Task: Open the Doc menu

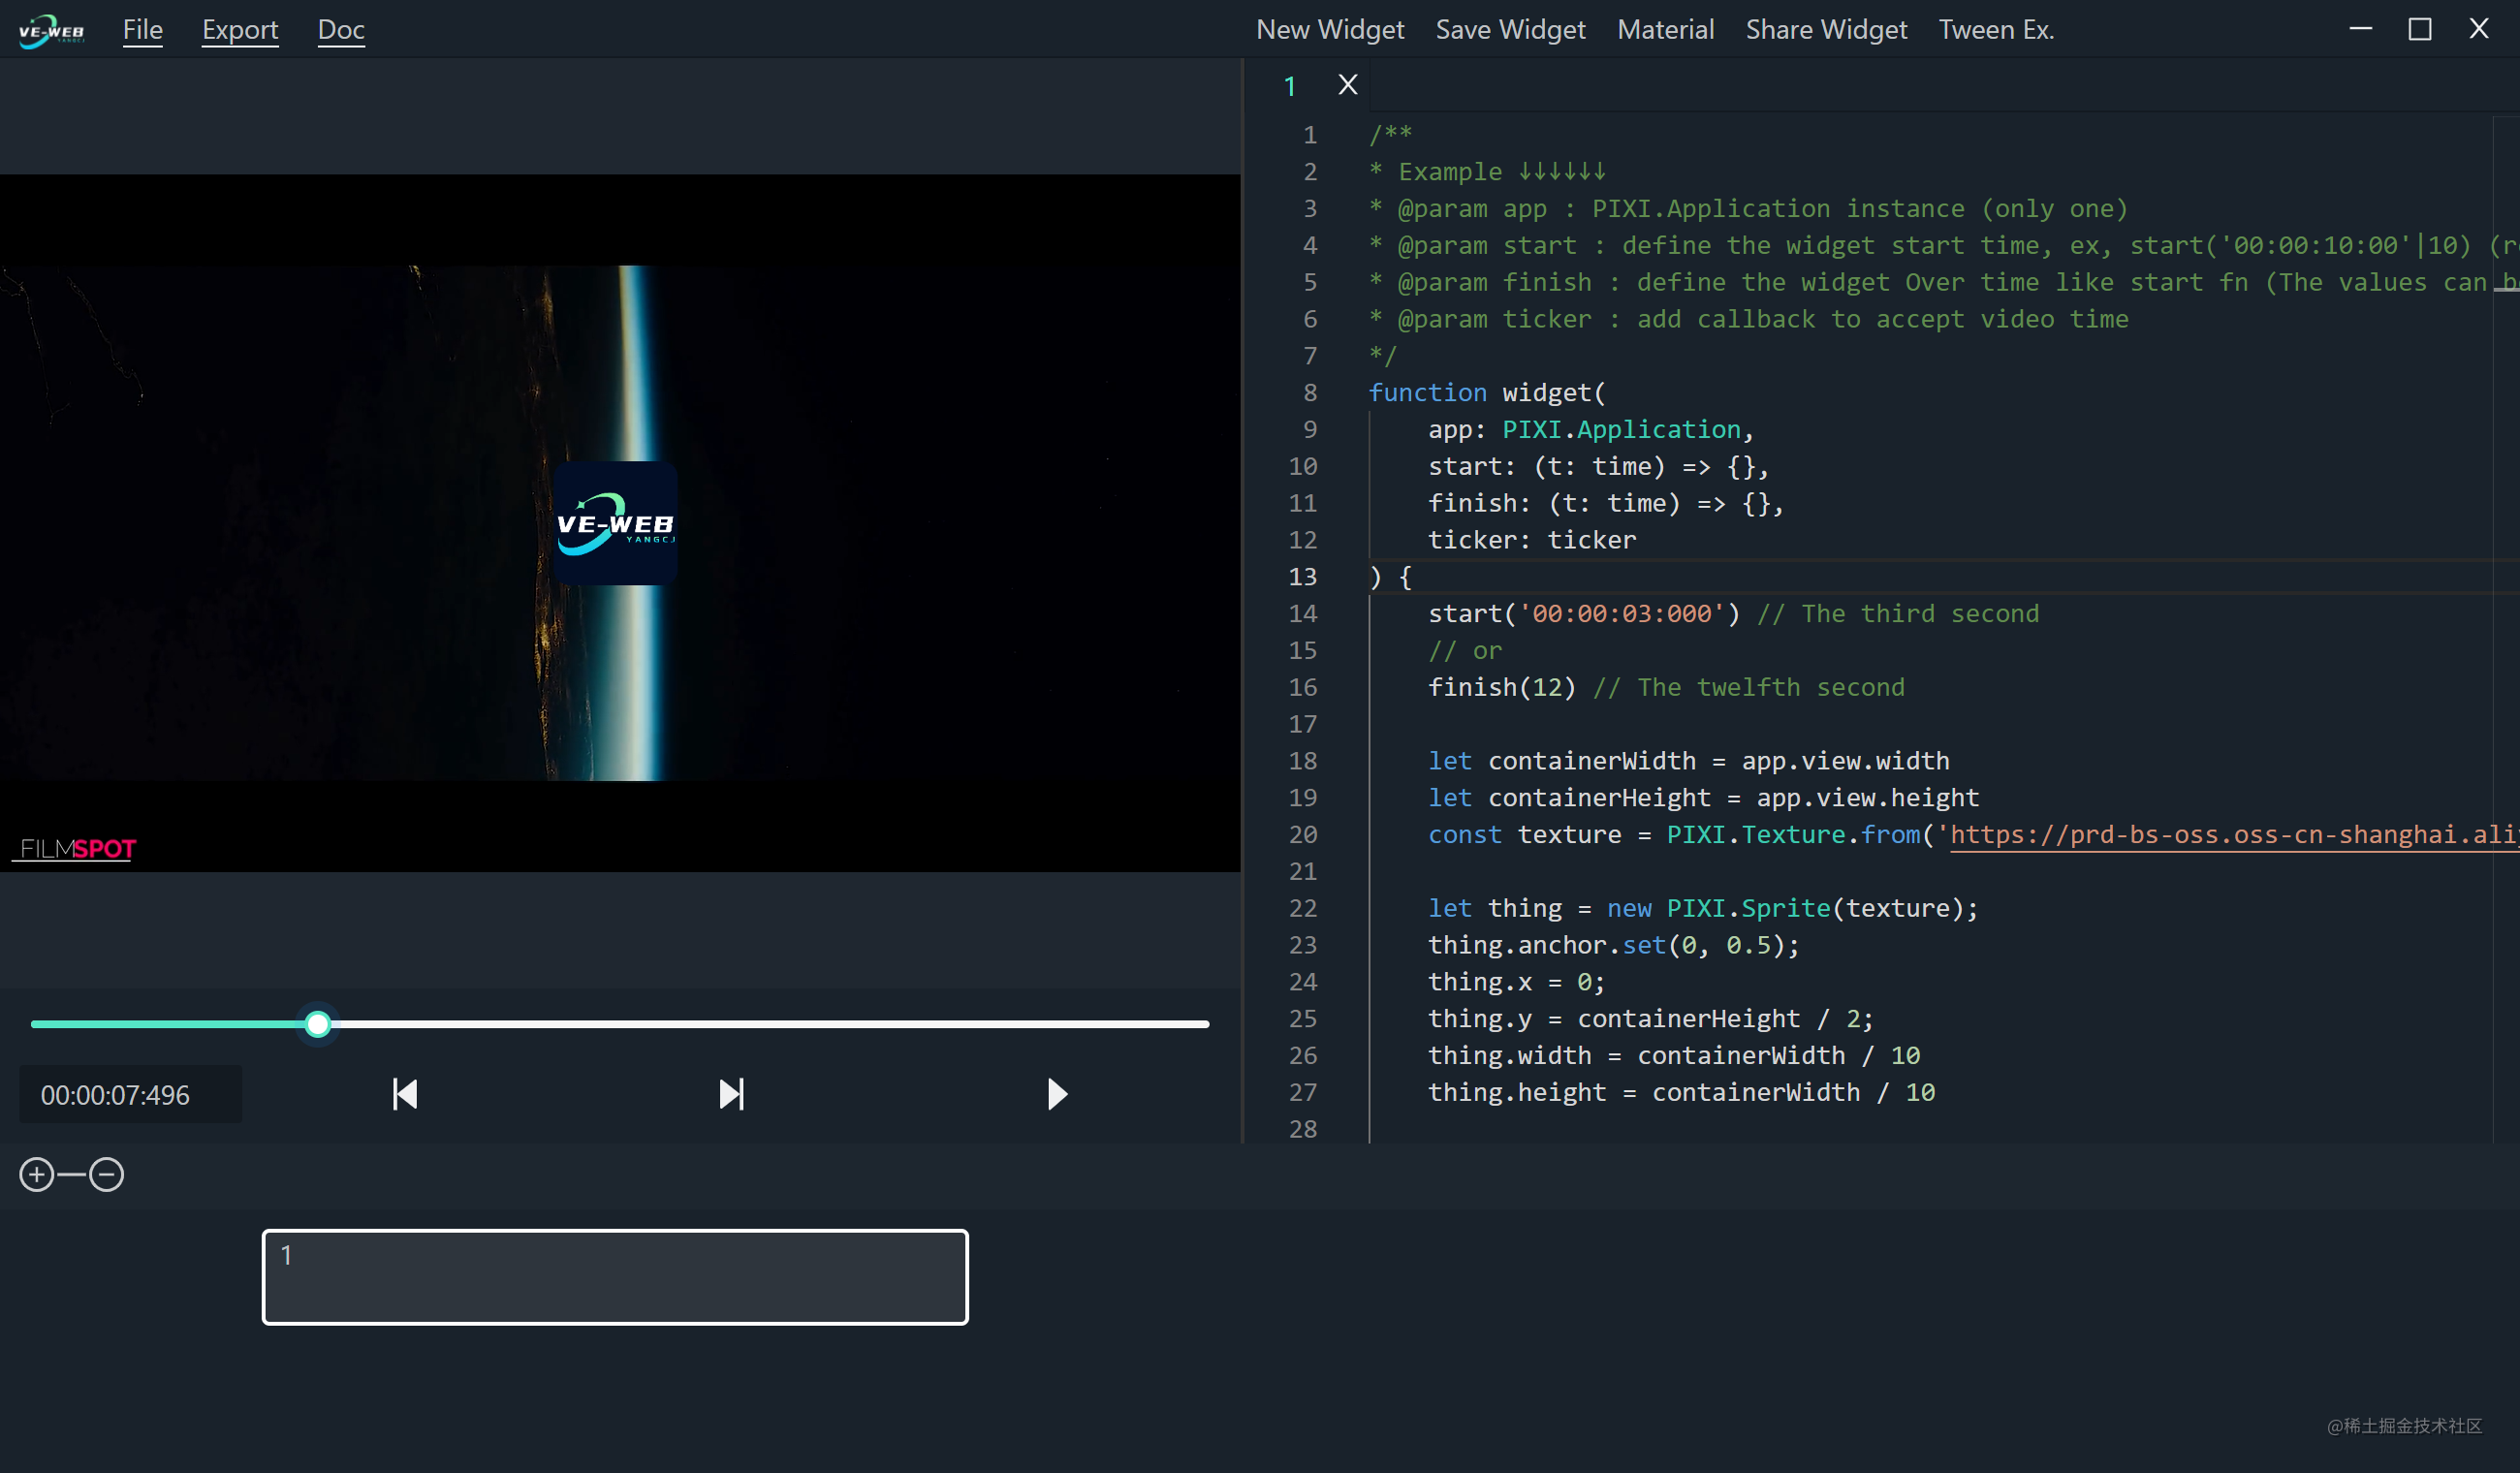Action: pos(341,30)
